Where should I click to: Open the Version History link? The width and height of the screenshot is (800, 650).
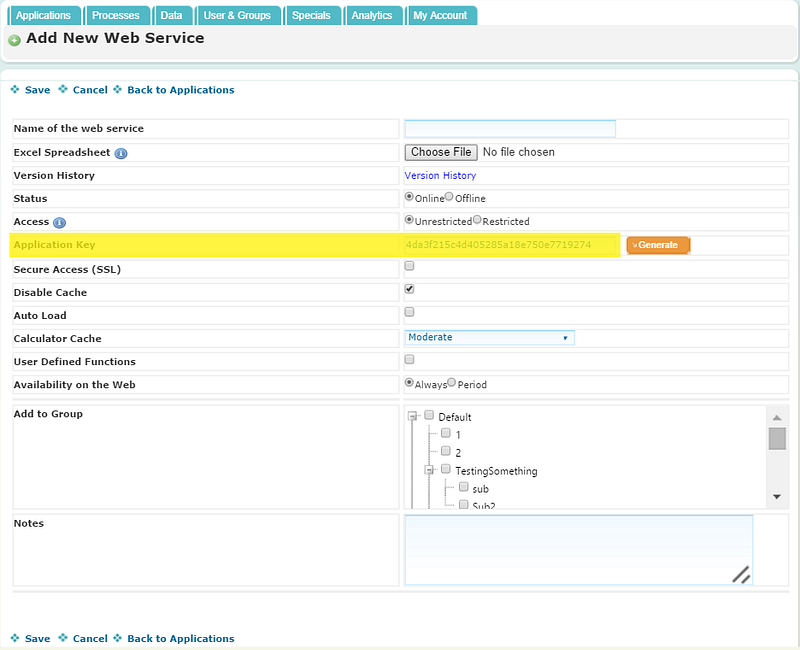point(440,176)
